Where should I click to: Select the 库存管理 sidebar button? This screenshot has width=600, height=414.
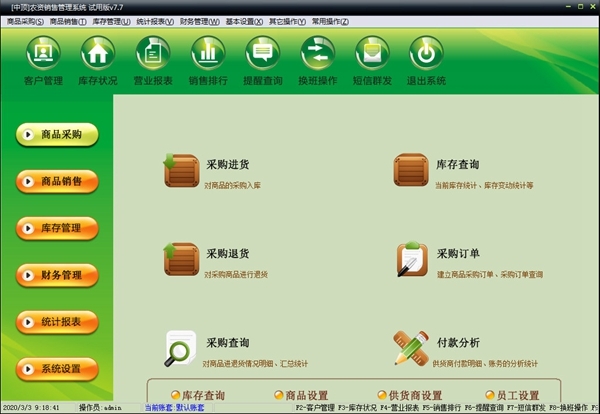click(57, 228)
